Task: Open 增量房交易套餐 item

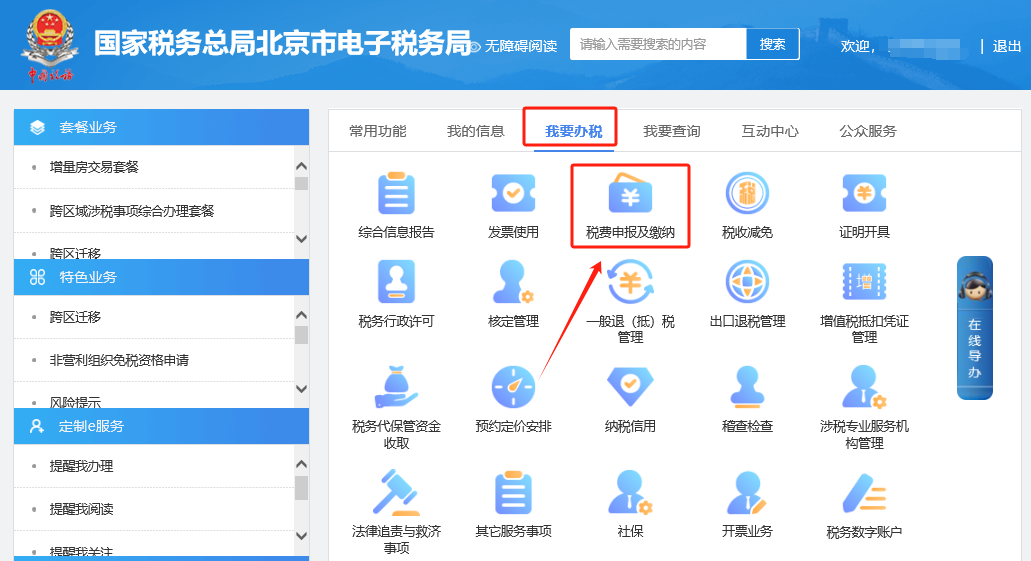Action: 94,167
